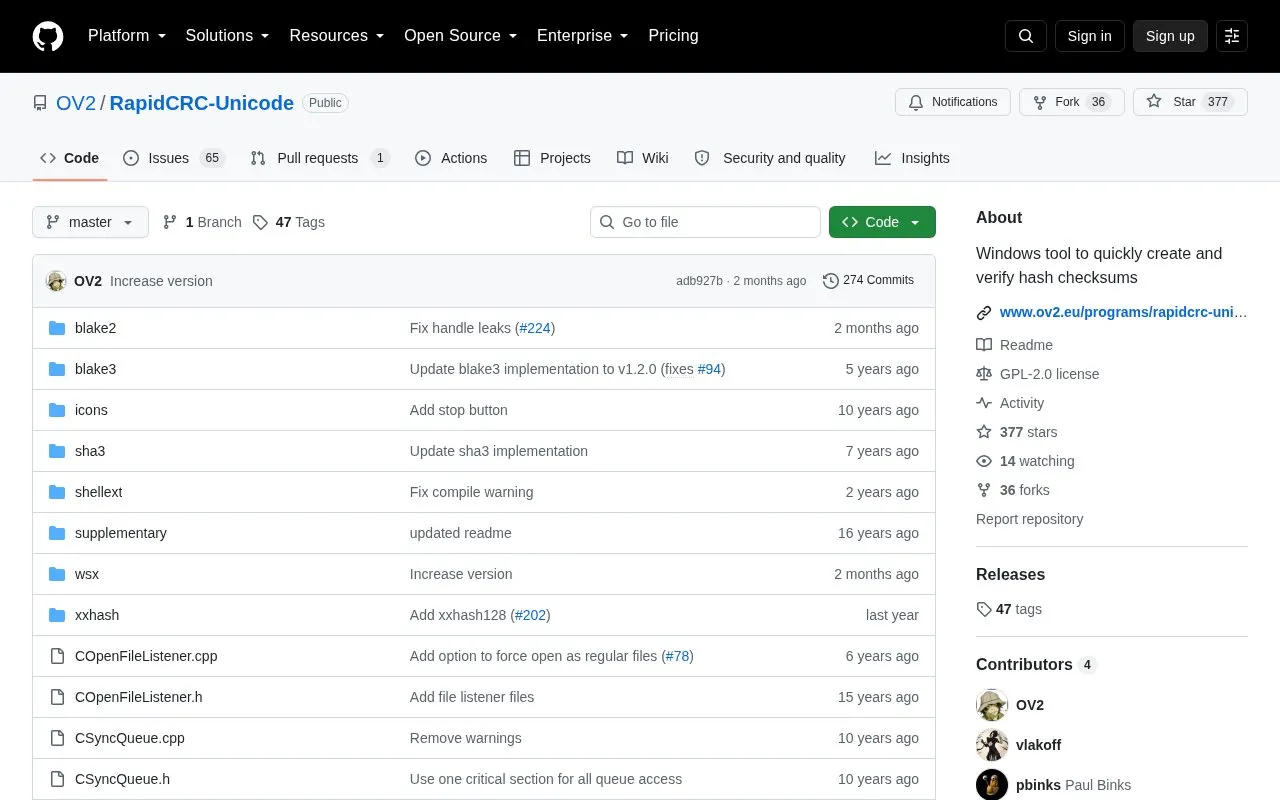Click the CSyncQueue.h file icon
The width and height of the screenshot is (1280, 800).
[x=57, y=779]
